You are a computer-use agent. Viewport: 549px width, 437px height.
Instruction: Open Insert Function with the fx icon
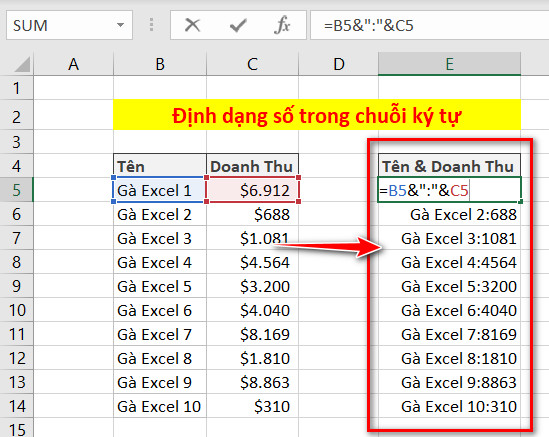click(283, 25)
